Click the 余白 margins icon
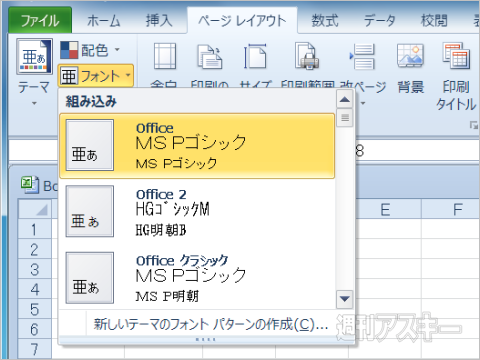480x360 pixels. [165, 56]
